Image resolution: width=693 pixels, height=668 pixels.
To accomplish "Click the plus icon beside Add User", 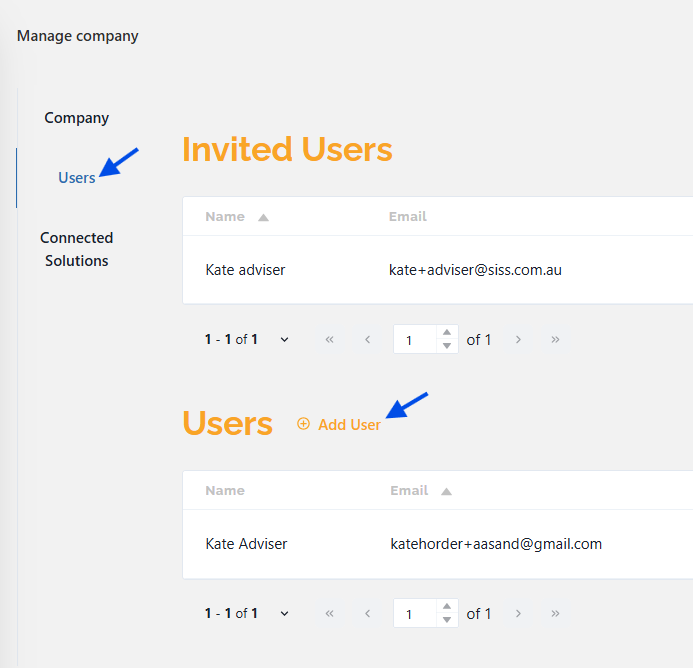I will (304, 424).
